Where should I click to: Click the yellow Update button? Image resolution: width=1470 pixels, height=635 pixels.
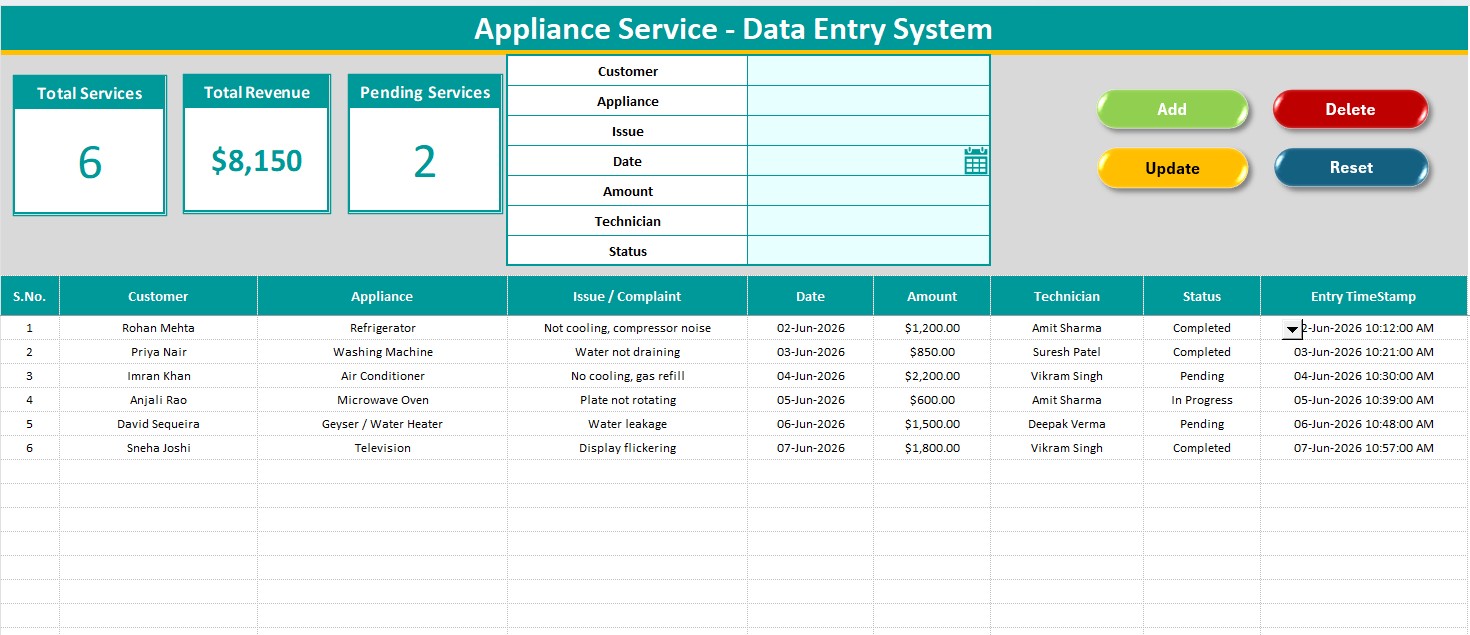1172,168
